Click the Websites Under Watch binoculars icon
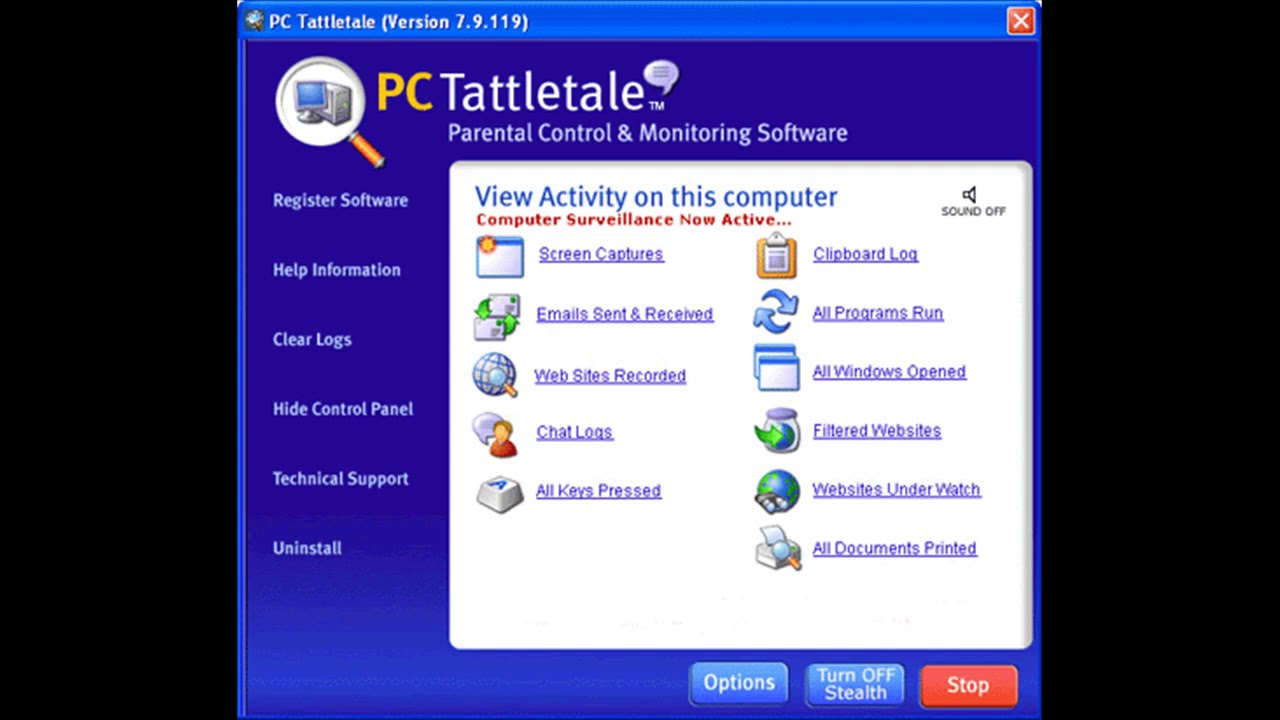Viewport: 1280px width, 720px height. 777,490
